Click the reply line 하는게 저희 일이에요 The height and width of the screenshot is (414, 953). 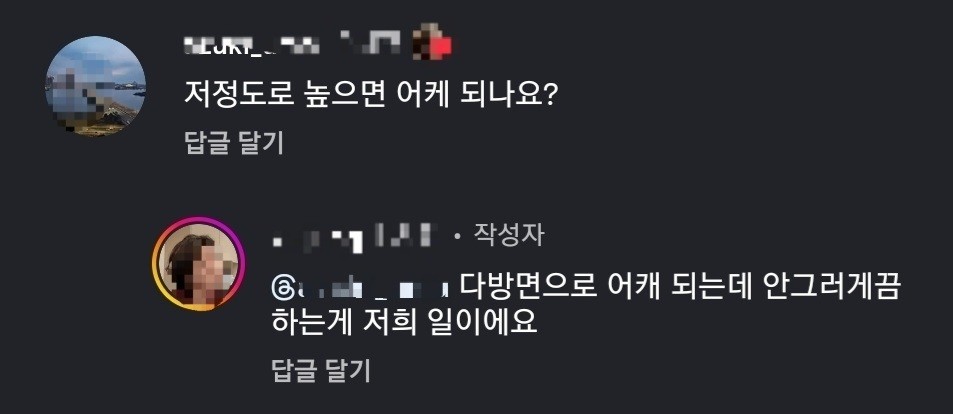pos(405,322)
